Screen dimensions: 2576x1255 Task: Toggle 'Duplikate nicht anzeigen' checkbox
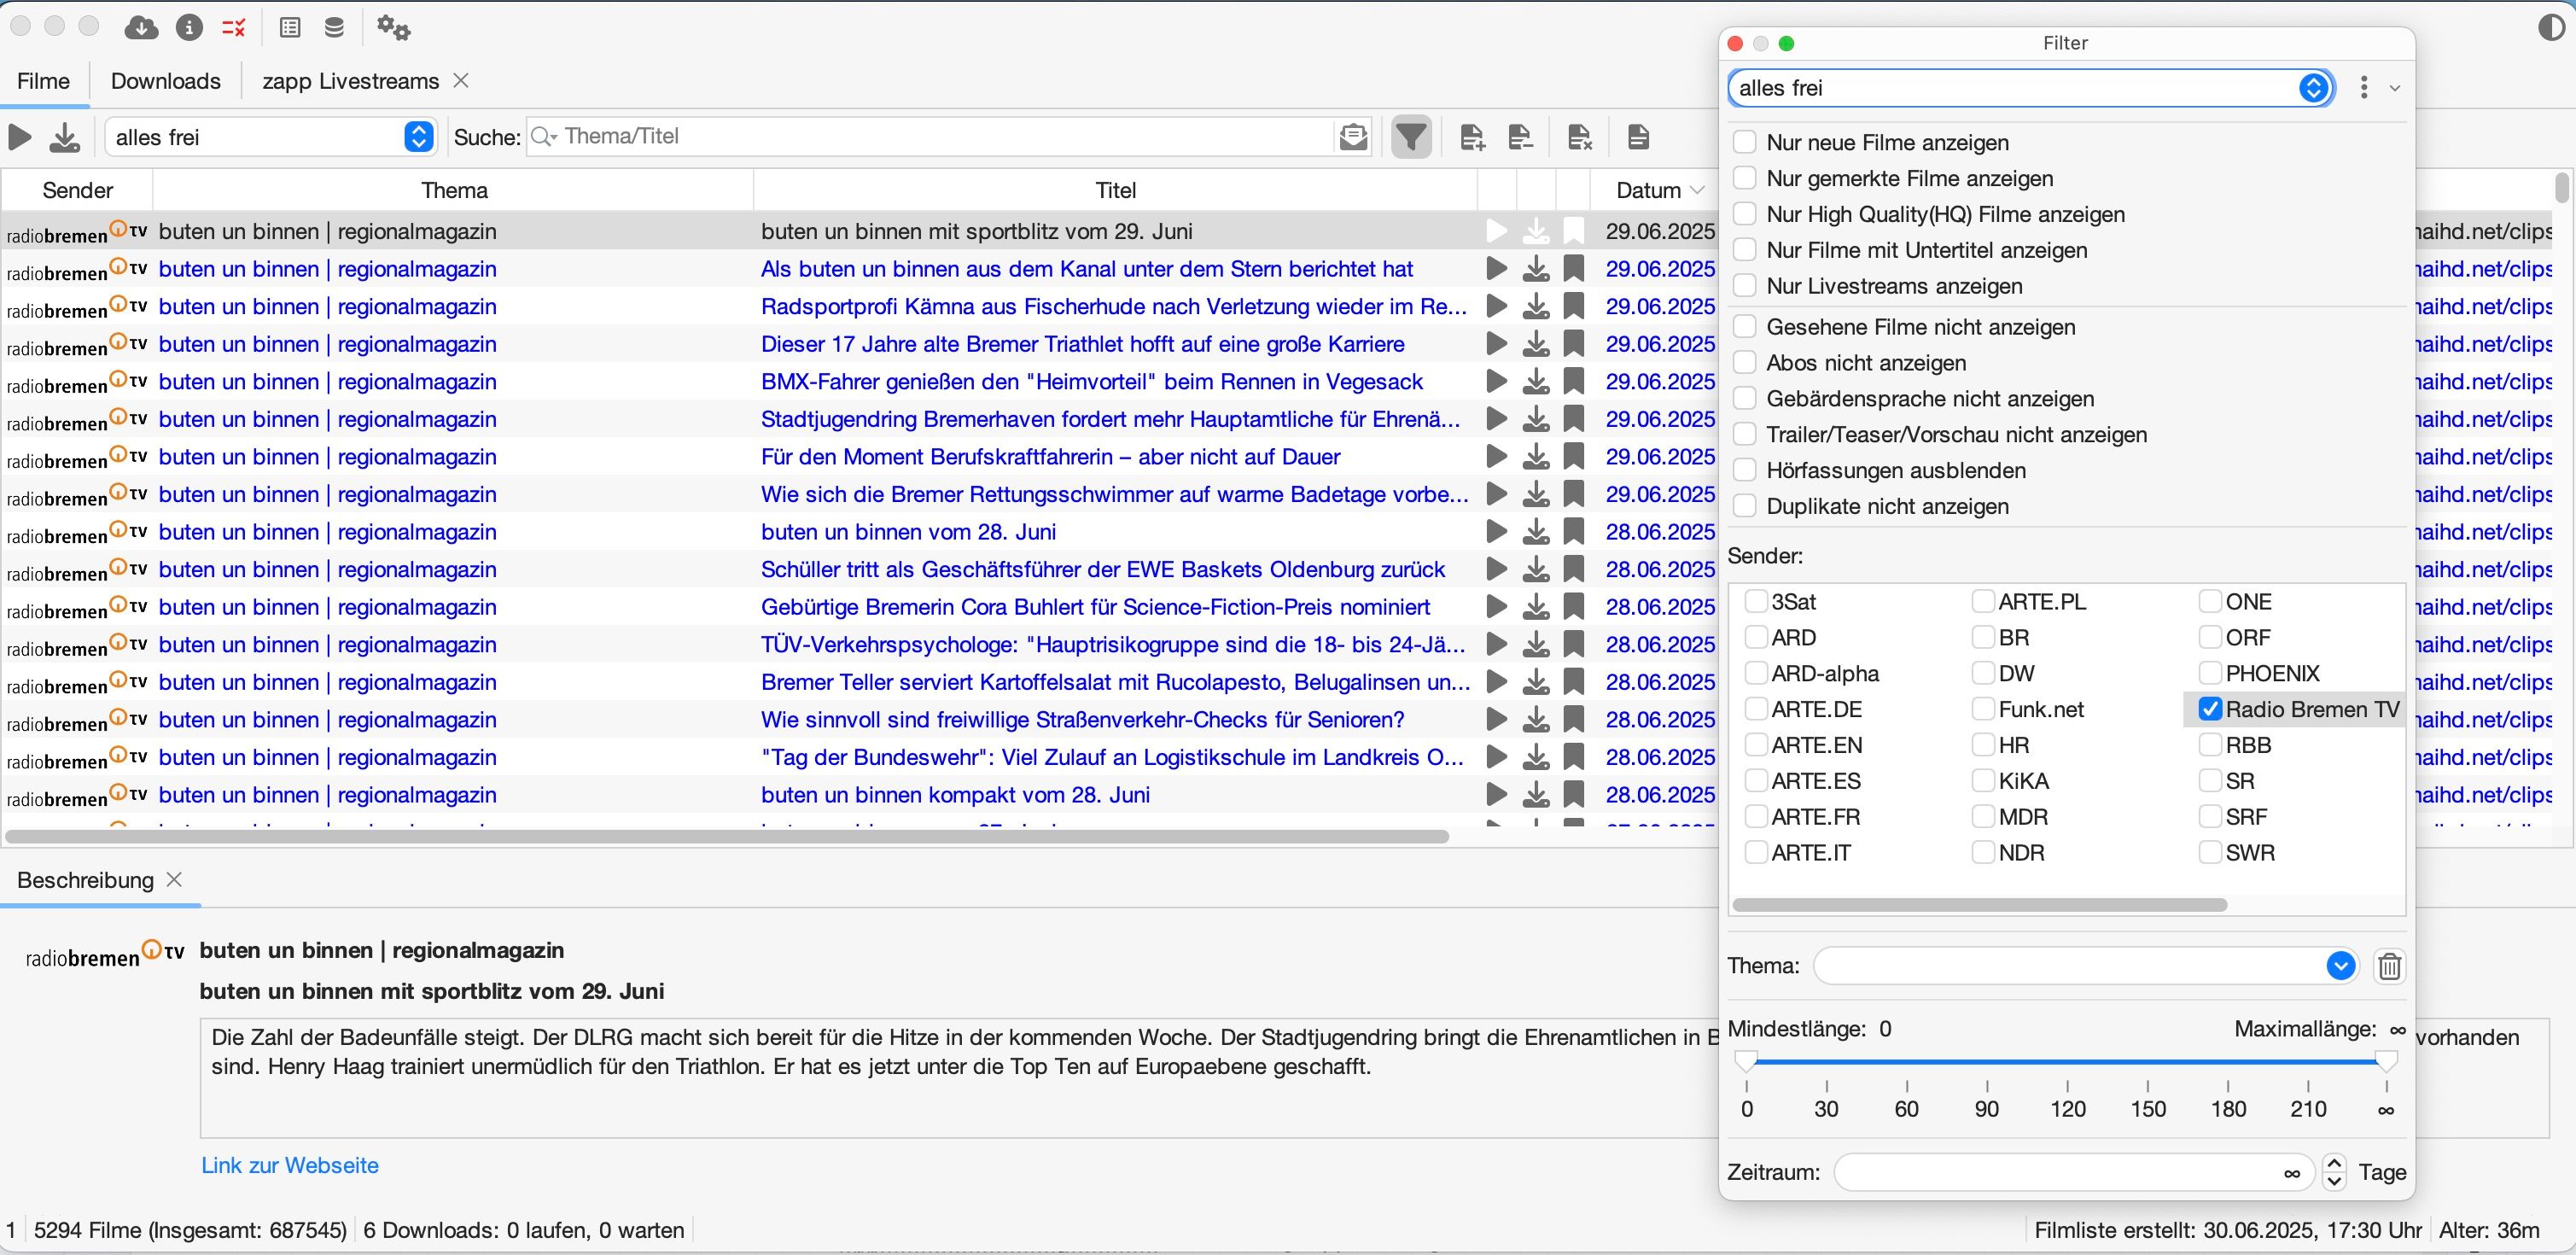pyautogui.click(x=1744, y=506)
